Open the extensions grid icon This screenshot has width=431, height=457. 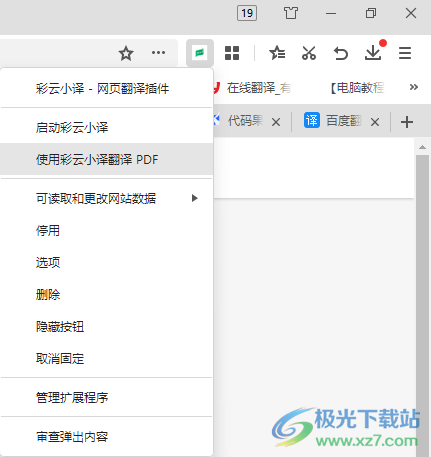pos(232,53)
